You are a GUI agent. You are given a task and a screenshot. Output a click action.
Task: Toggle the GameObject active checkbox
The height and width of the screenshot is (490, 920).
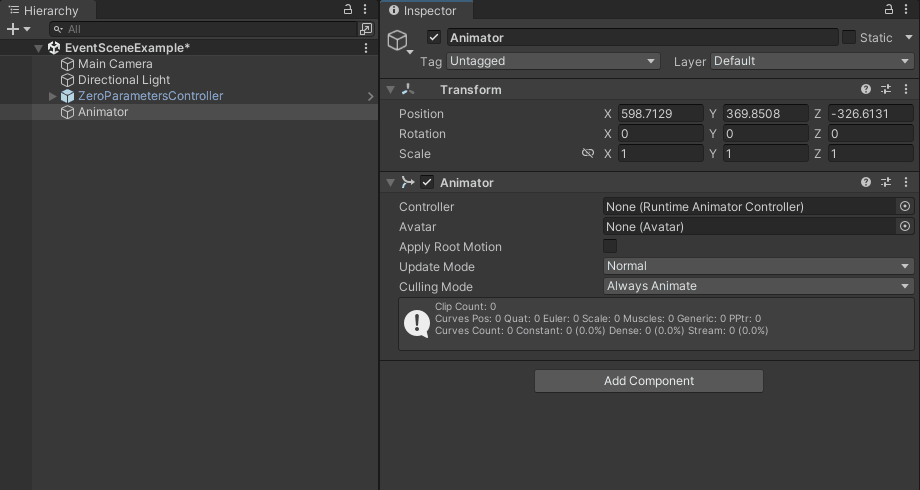coord(434,38)
